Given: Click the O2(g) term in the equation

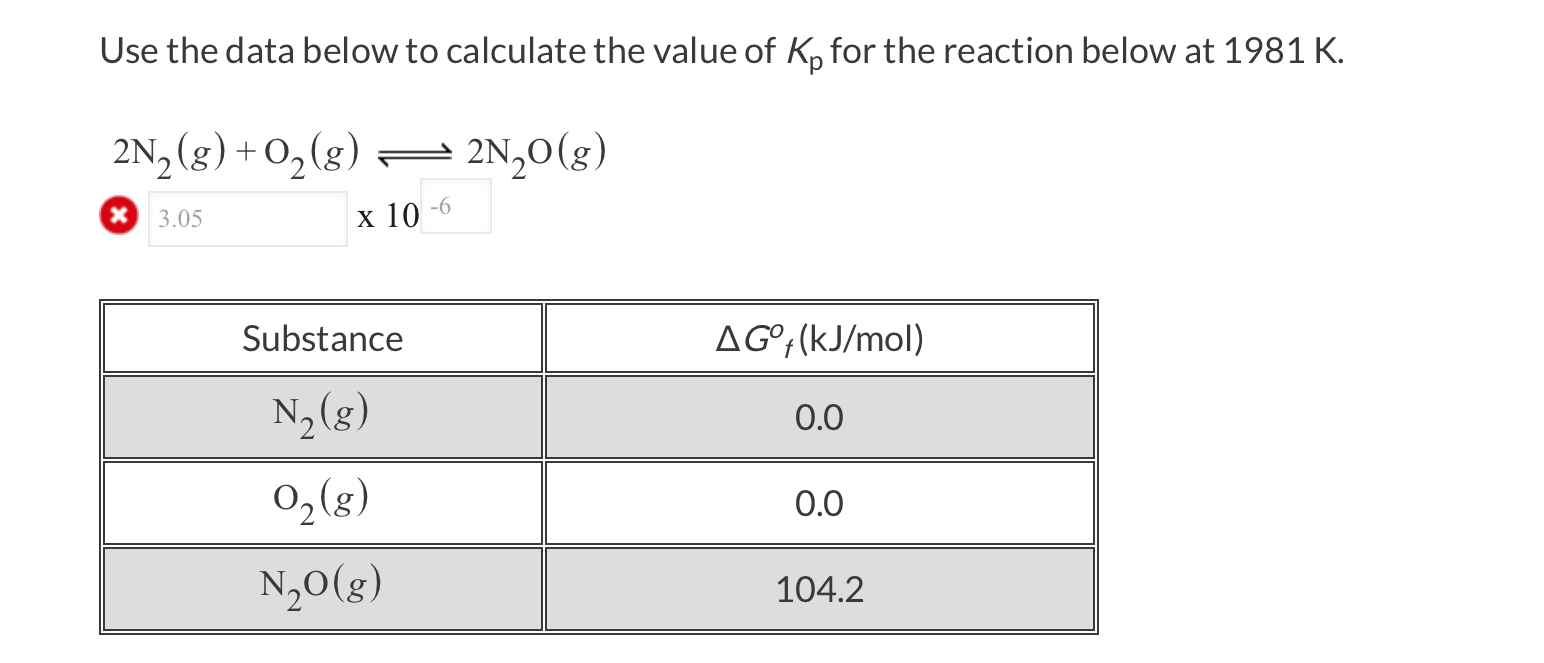Looking at the screenshot, I should pos(308,150).
